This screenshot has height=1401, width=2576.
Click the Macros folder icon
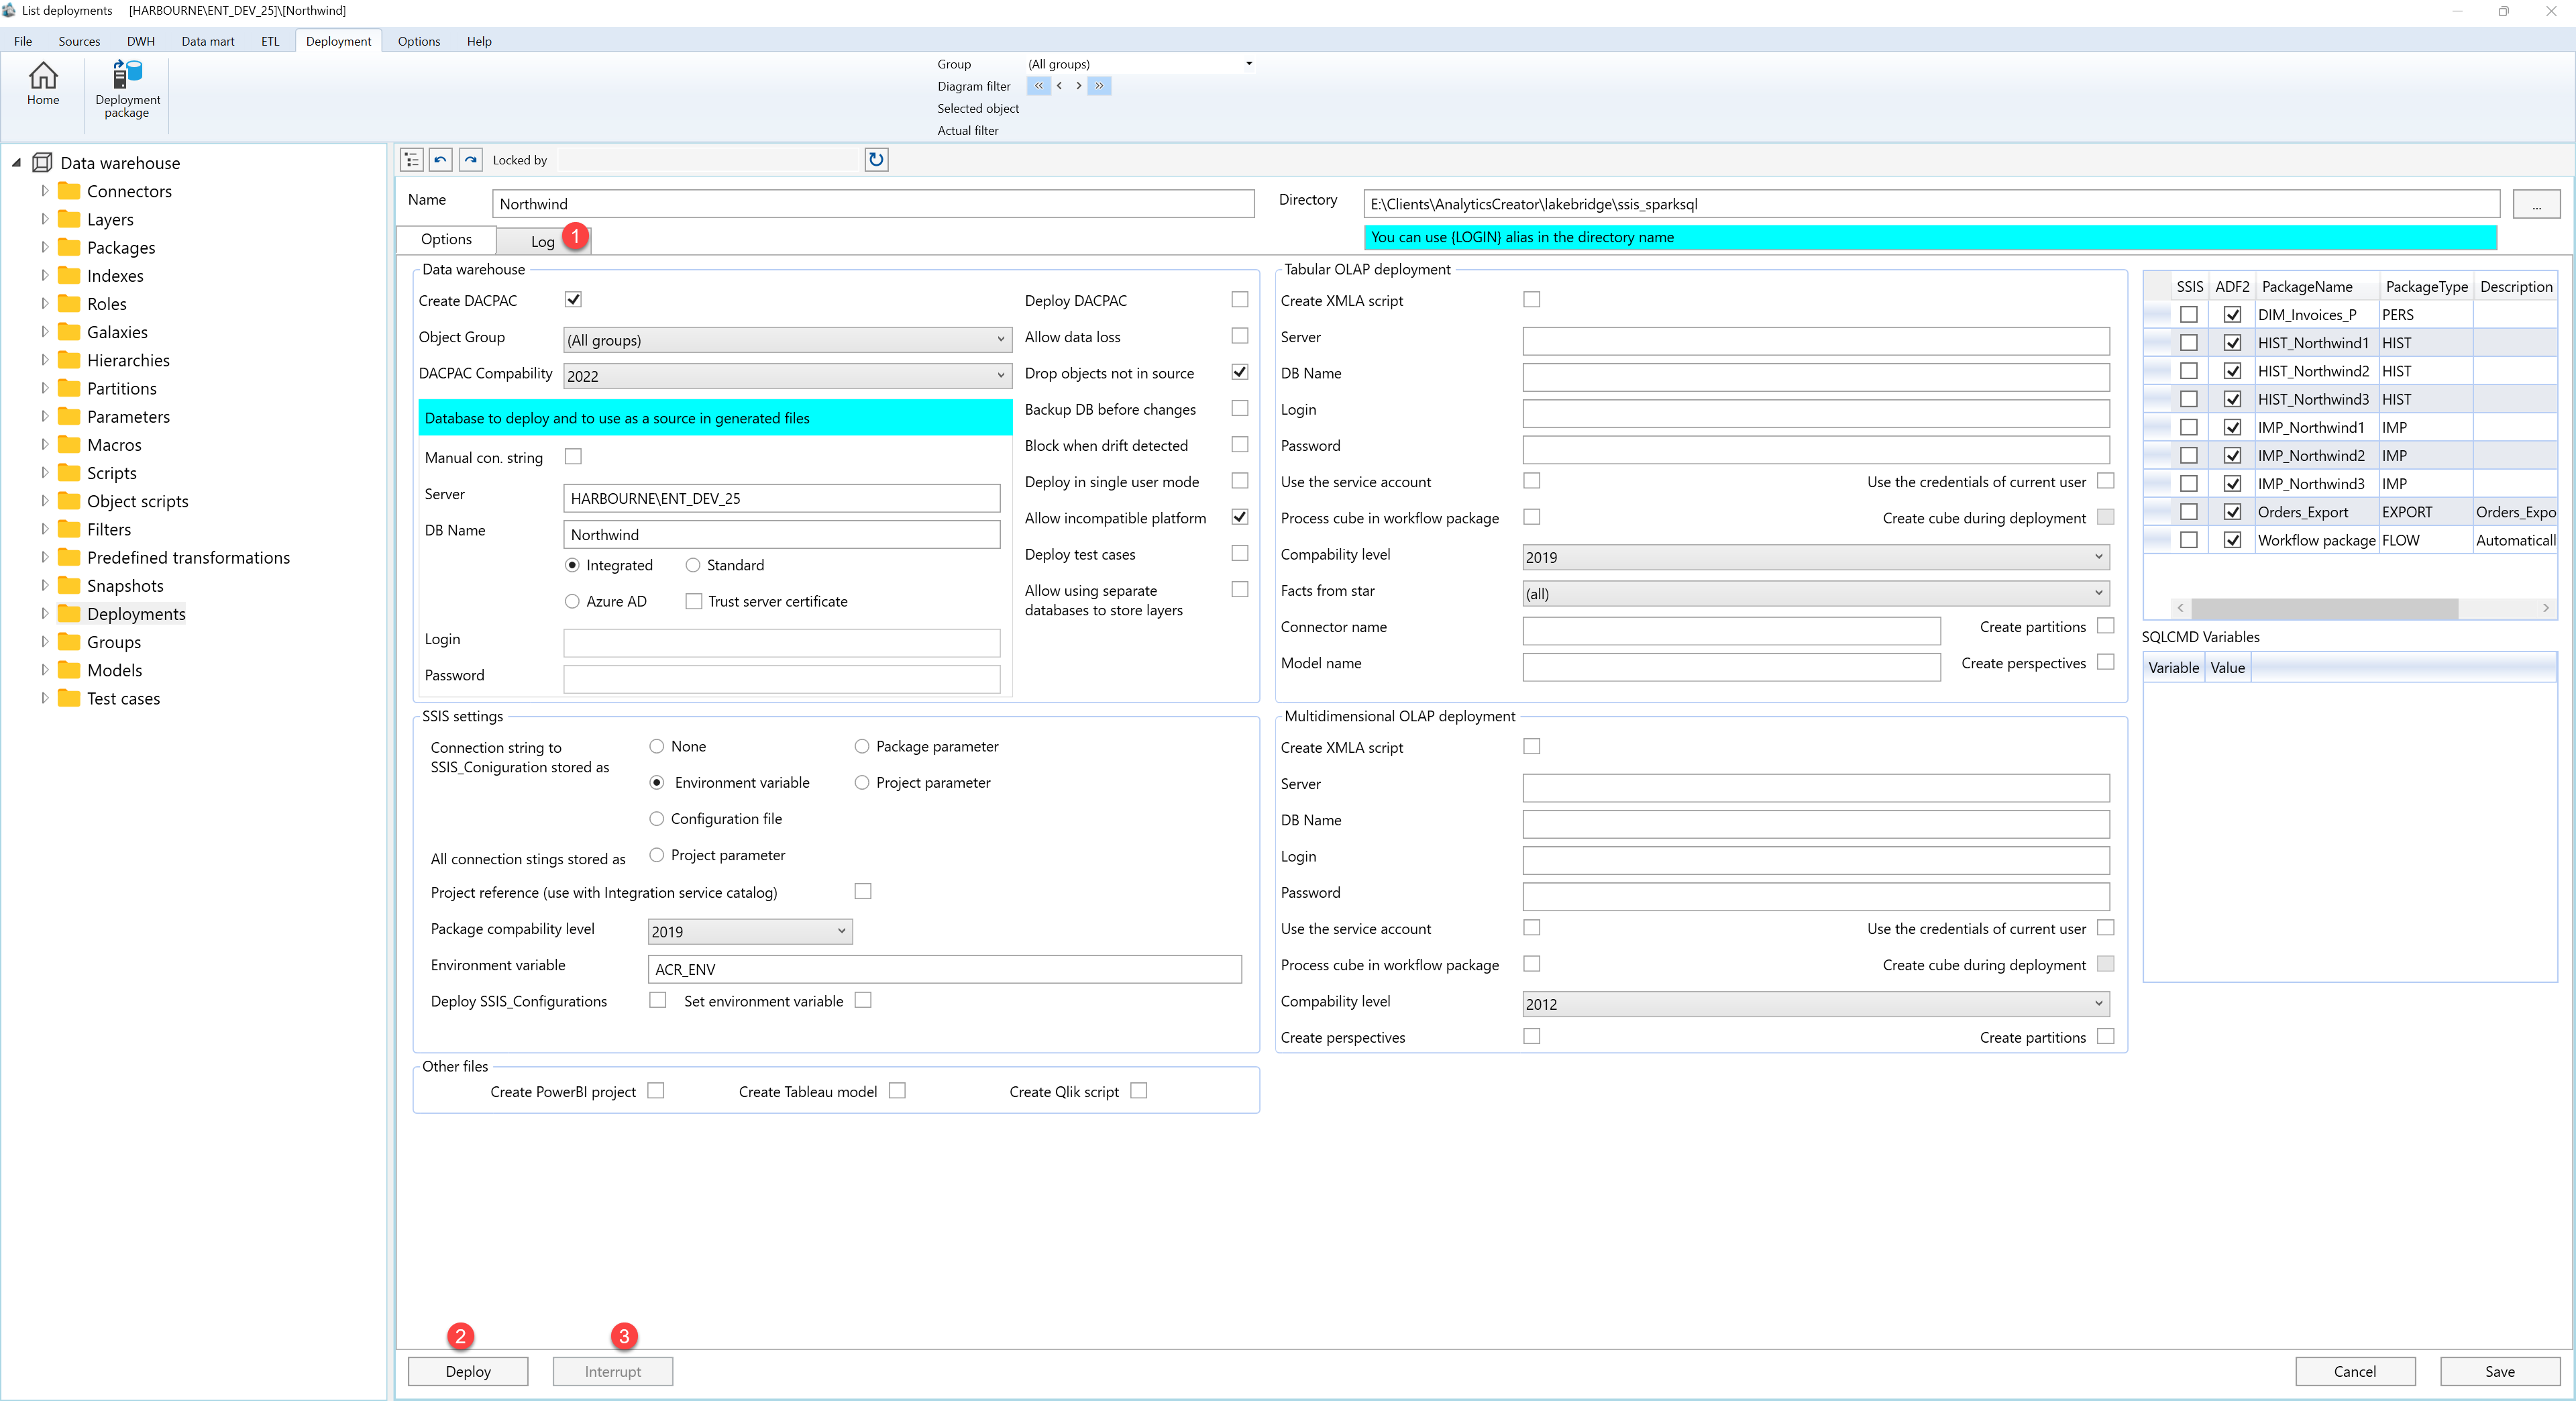(69, 444)
